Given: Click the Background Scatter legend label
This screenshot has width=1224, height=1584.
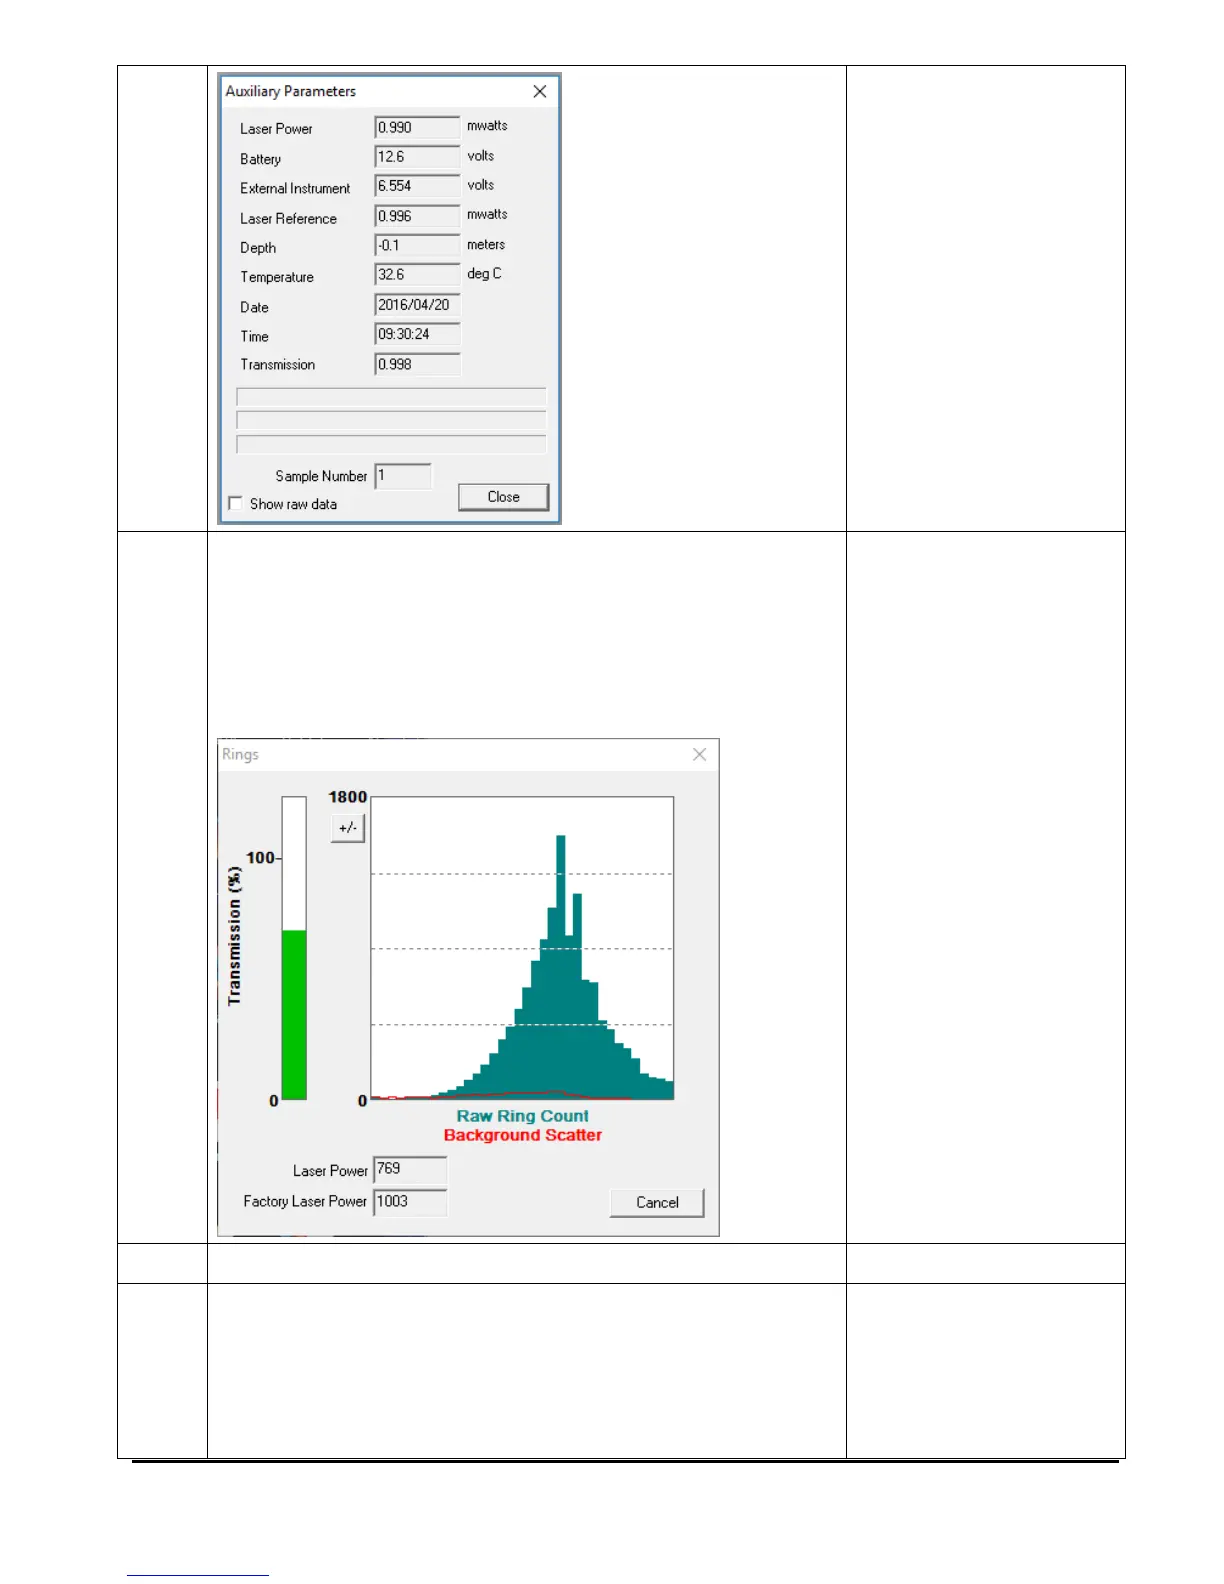Looking at the screenshot, I should 522,1135.
